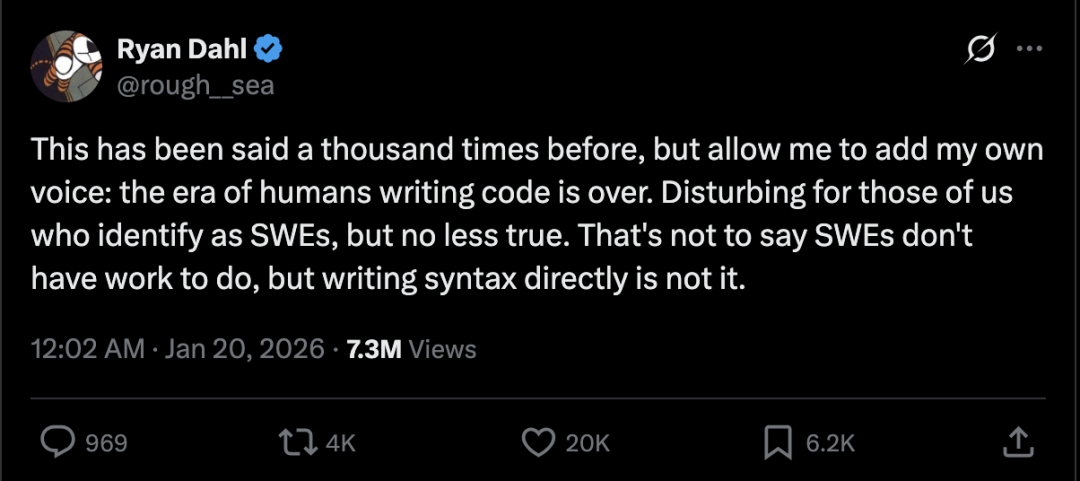Click the 6.2K bookmarks count
This screenshot has height=481, width=1080.
point(828,442)
